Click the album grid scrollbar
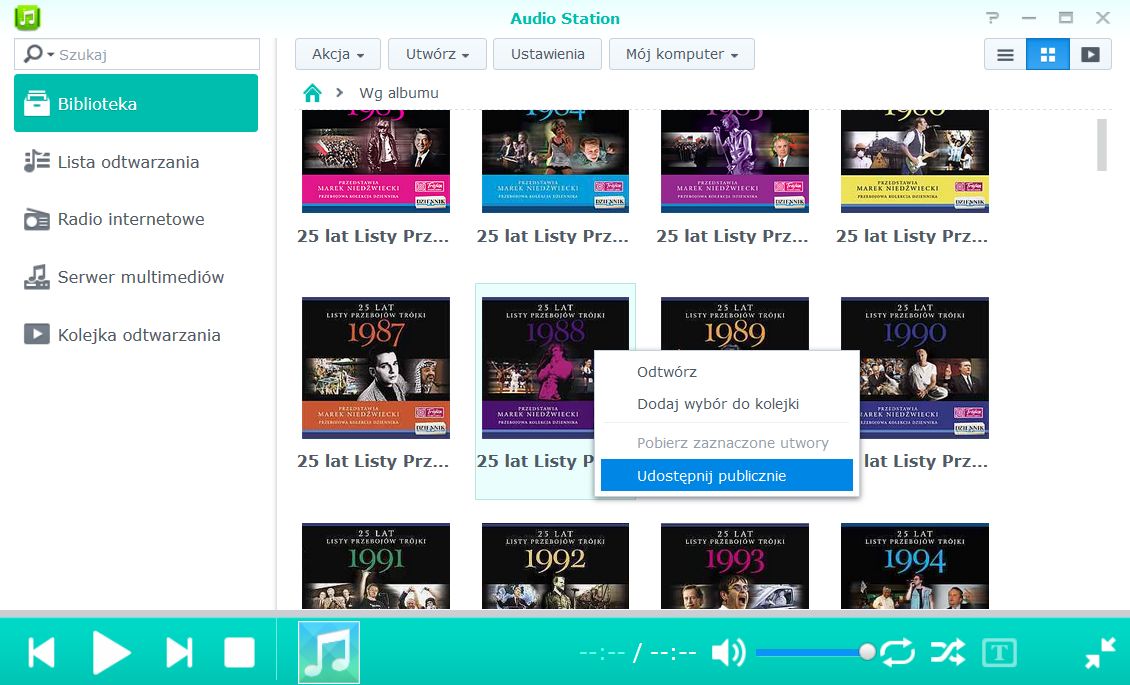Screen dimensions: 1130x685 click(x=1101, y=145)
